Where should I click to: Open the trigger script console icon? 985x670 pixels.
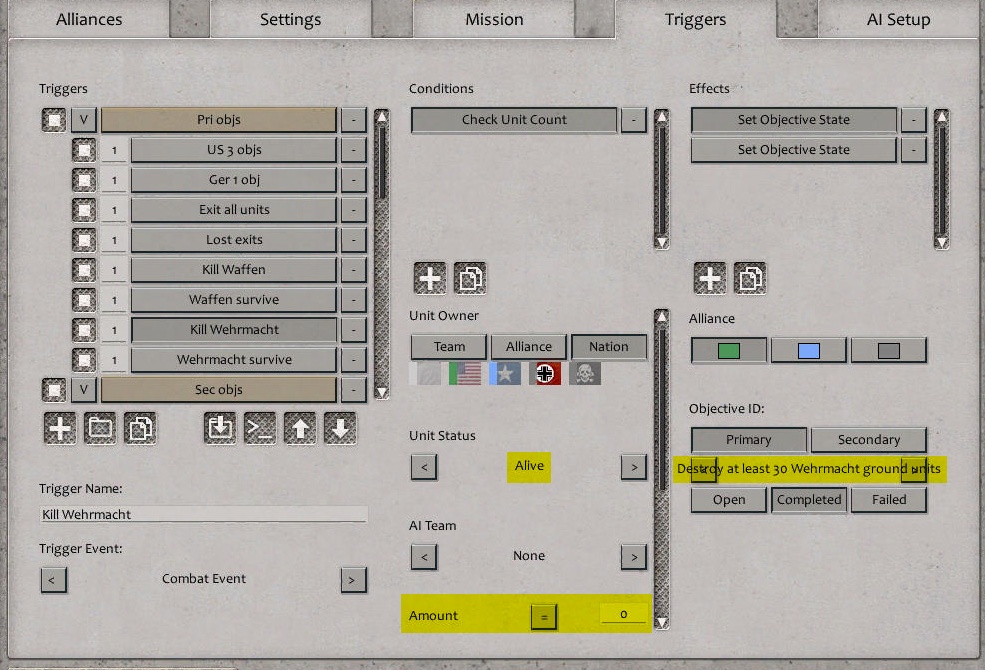(x=261, y=428)
